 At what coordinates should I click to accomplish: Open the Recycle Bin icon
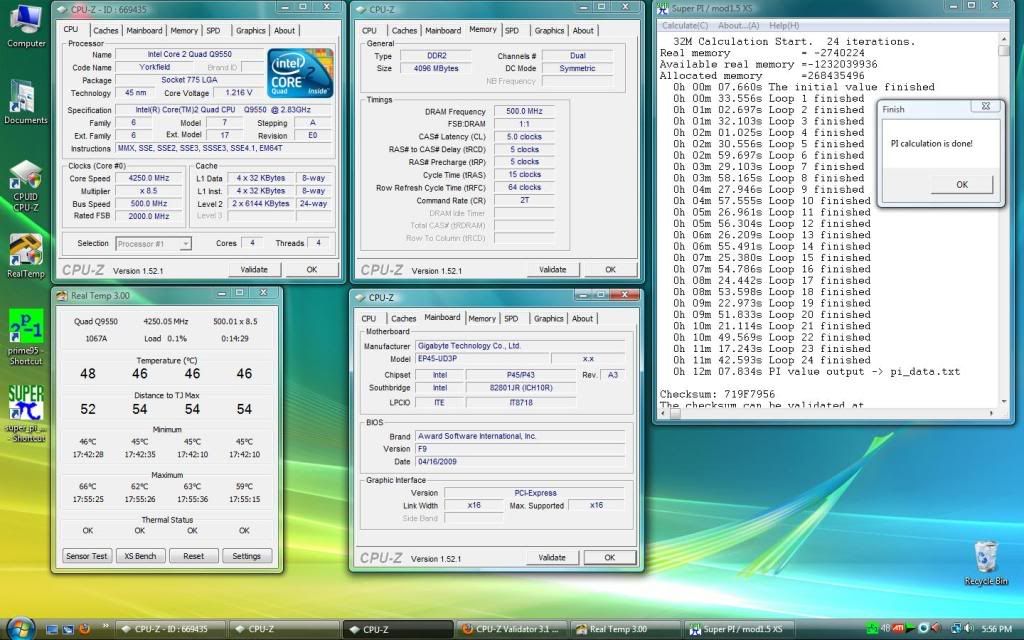coord(985,563)
